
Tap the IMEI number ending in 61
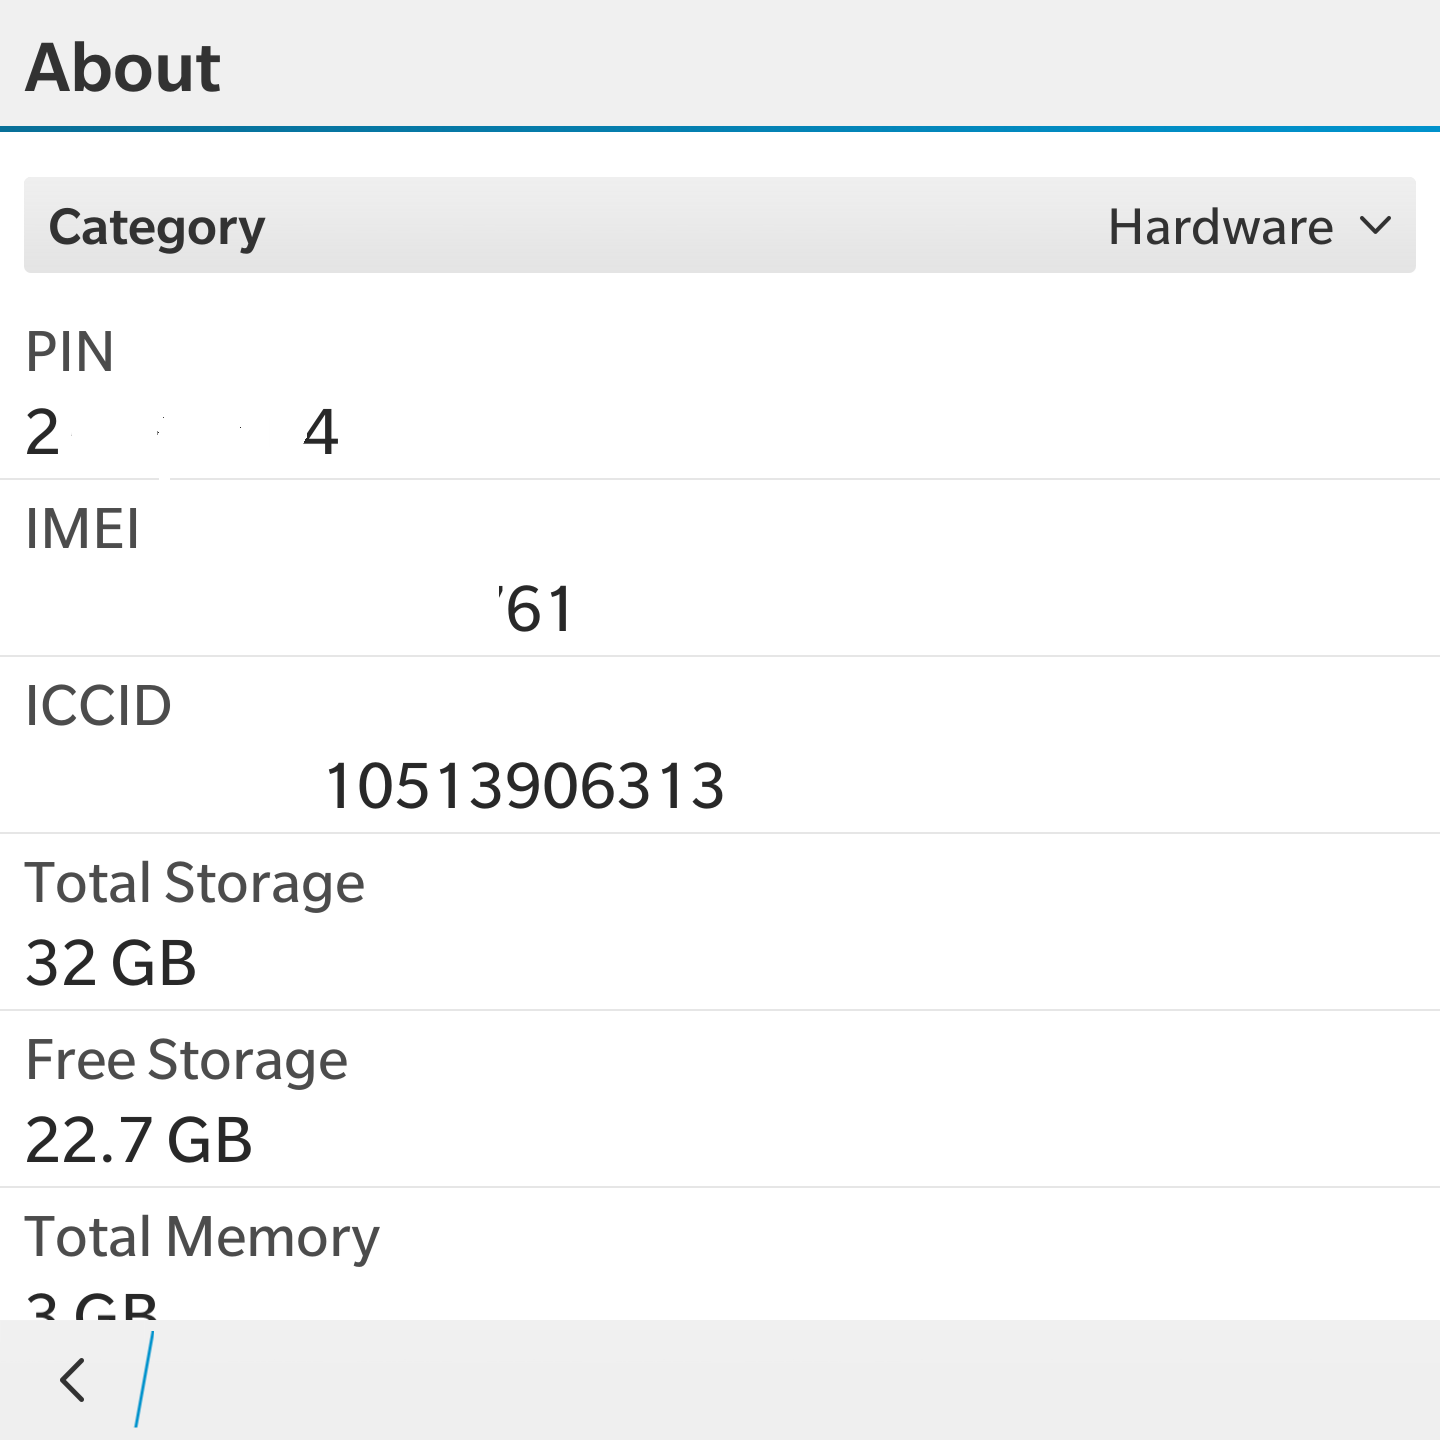(536, 609)
